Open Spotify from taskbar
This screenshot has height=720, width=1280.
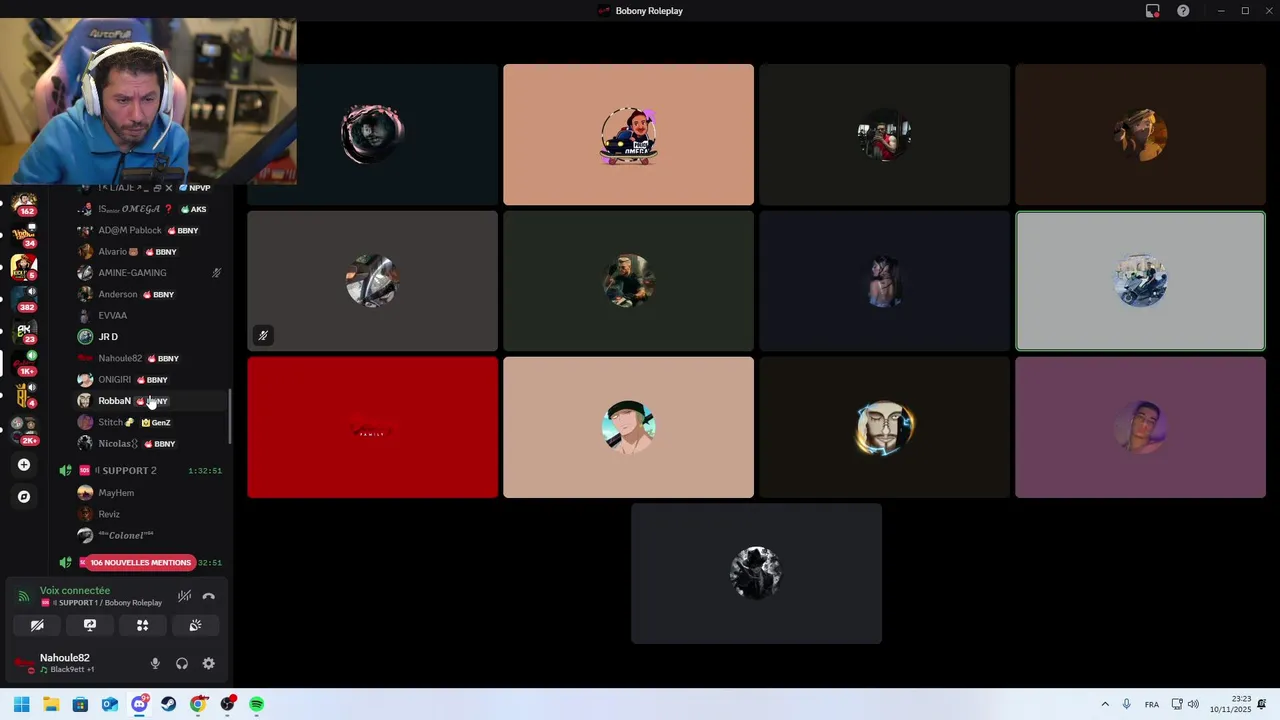(x=257, y=704)
